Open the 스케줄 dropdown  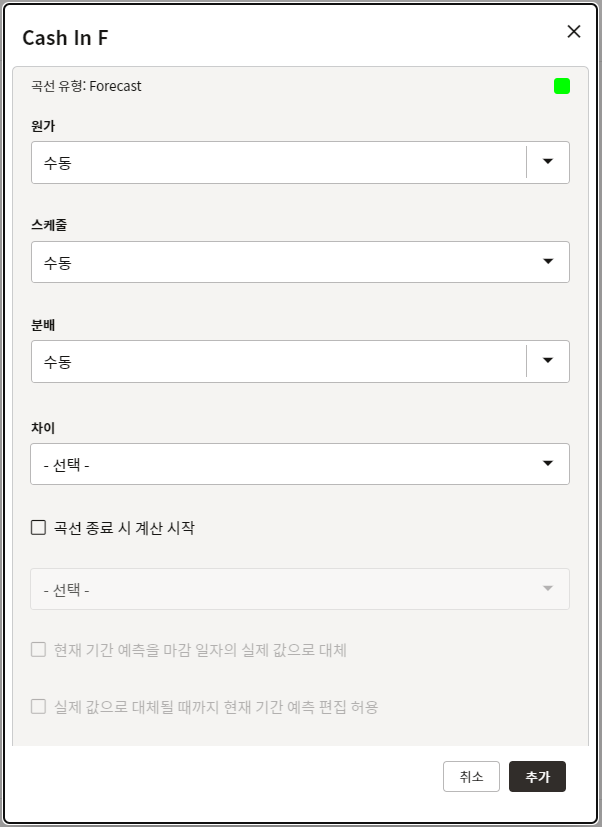300,262
